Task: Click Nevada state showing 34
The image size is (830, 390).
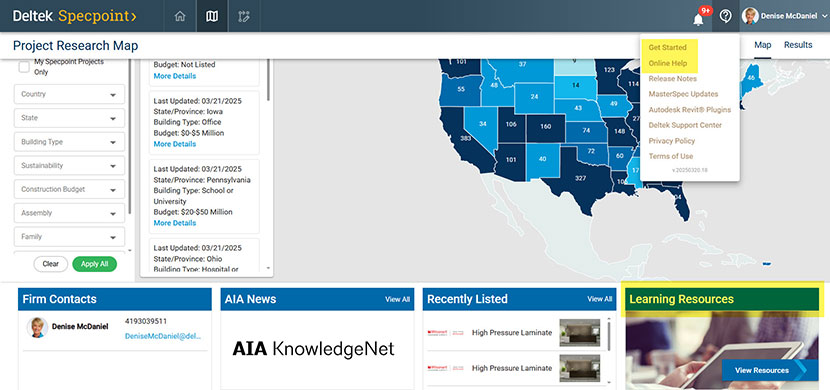Action: pos(482,124)
